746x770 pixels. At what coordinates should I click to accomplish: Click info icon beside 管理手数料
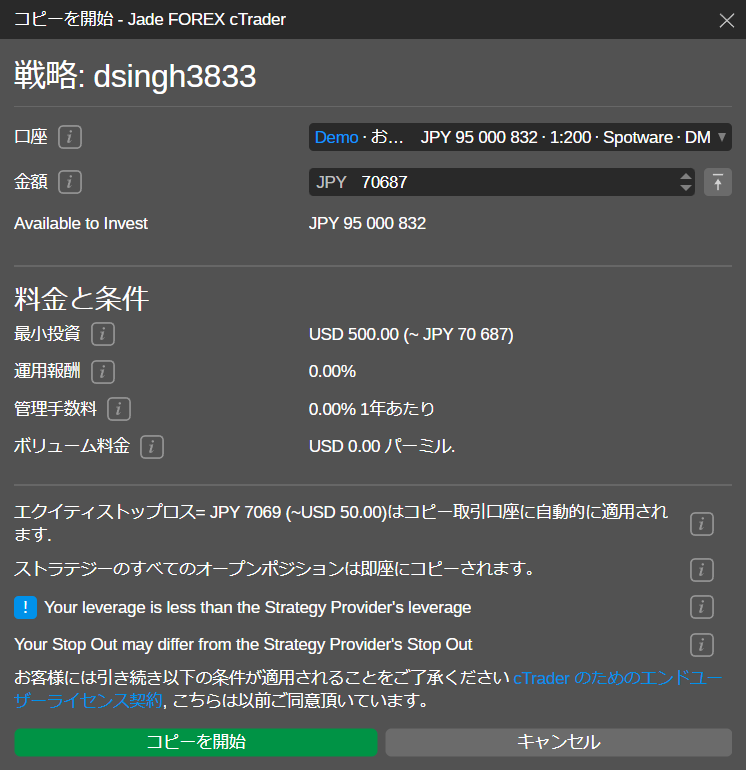click(119, 409)
